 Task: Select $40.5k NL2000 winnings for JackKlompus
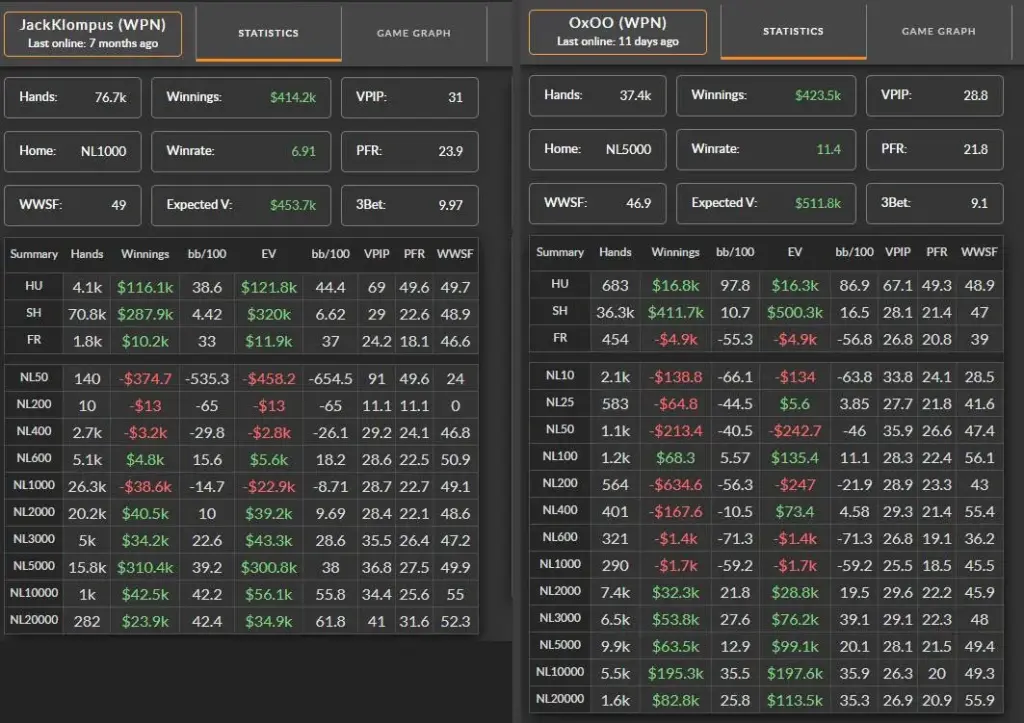[x=145, y=514]
